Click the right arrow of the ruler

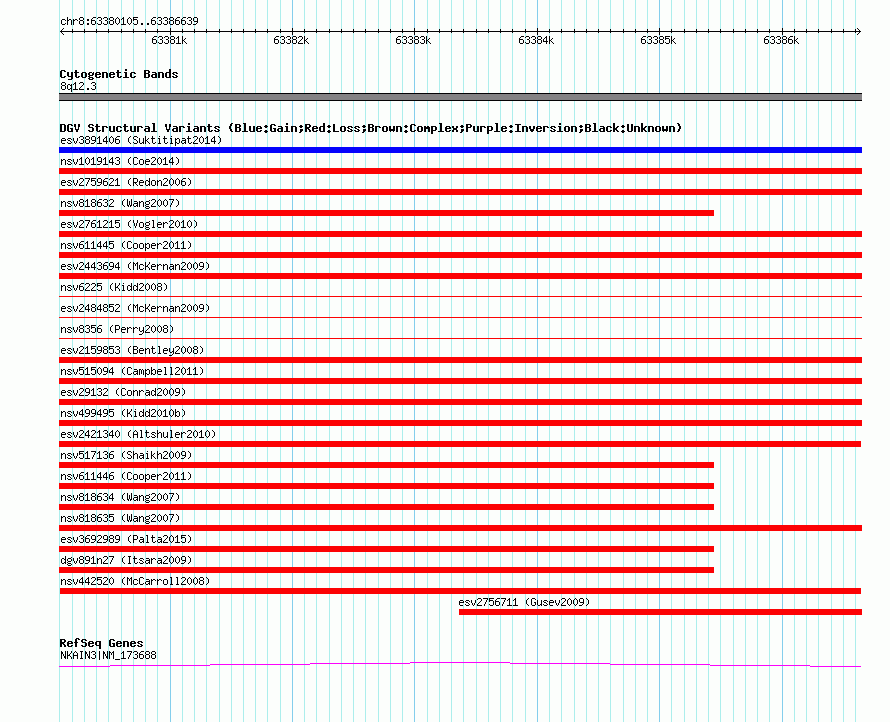[x=858, y=32]
